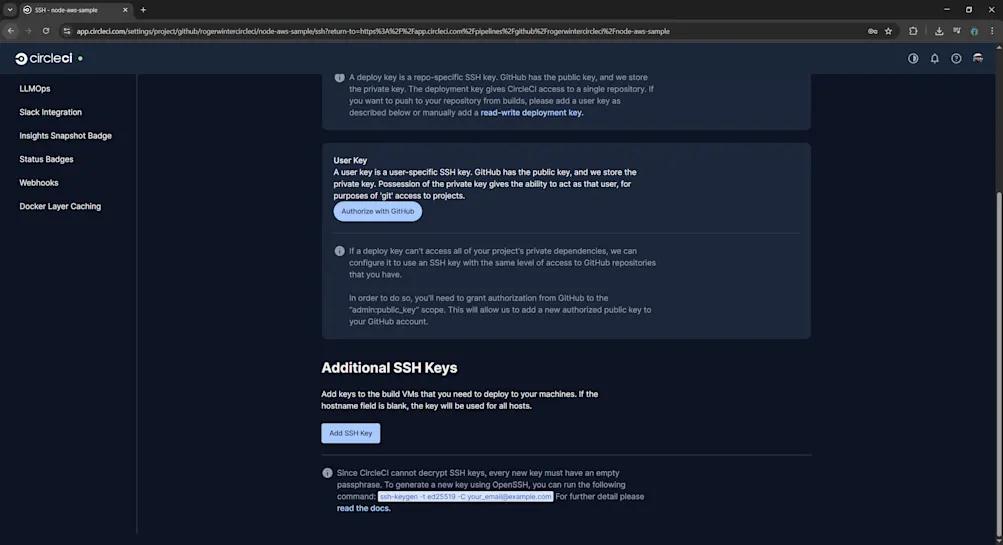Screen dimensions: 1003x545
Task: Open the read-write deployment key link
Action: (531, 113)
